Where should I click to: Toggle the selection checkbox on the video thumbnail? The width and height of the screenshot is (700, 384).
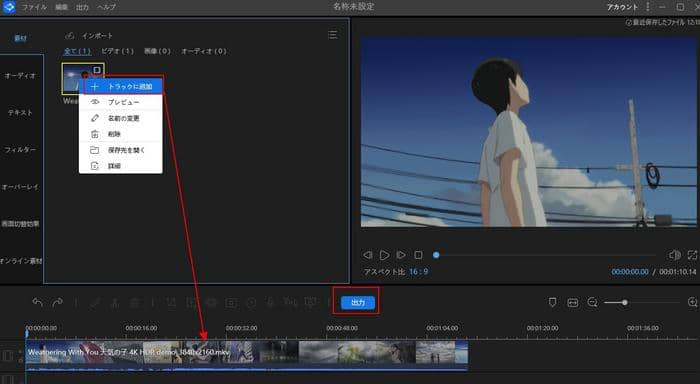(x=97, y=70)
